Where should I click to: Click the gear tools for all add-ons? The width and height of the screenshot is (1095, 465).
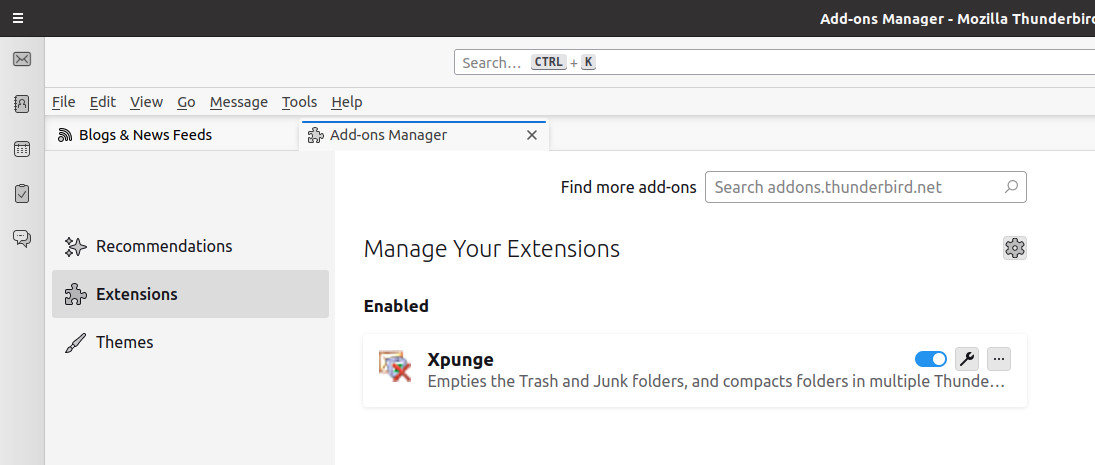click(1015, 248)
